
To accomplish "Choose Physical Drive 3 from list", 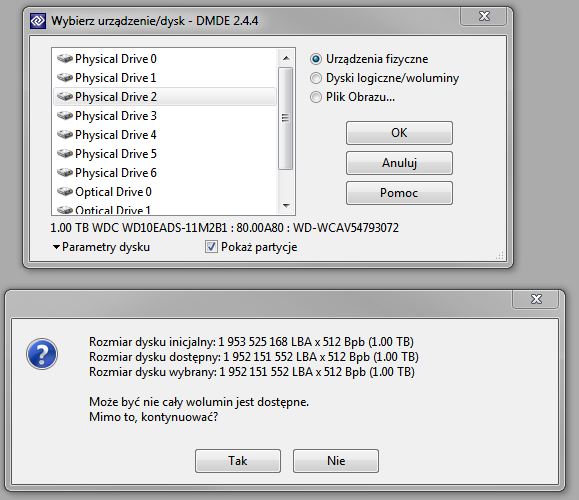I will point(165,116).
